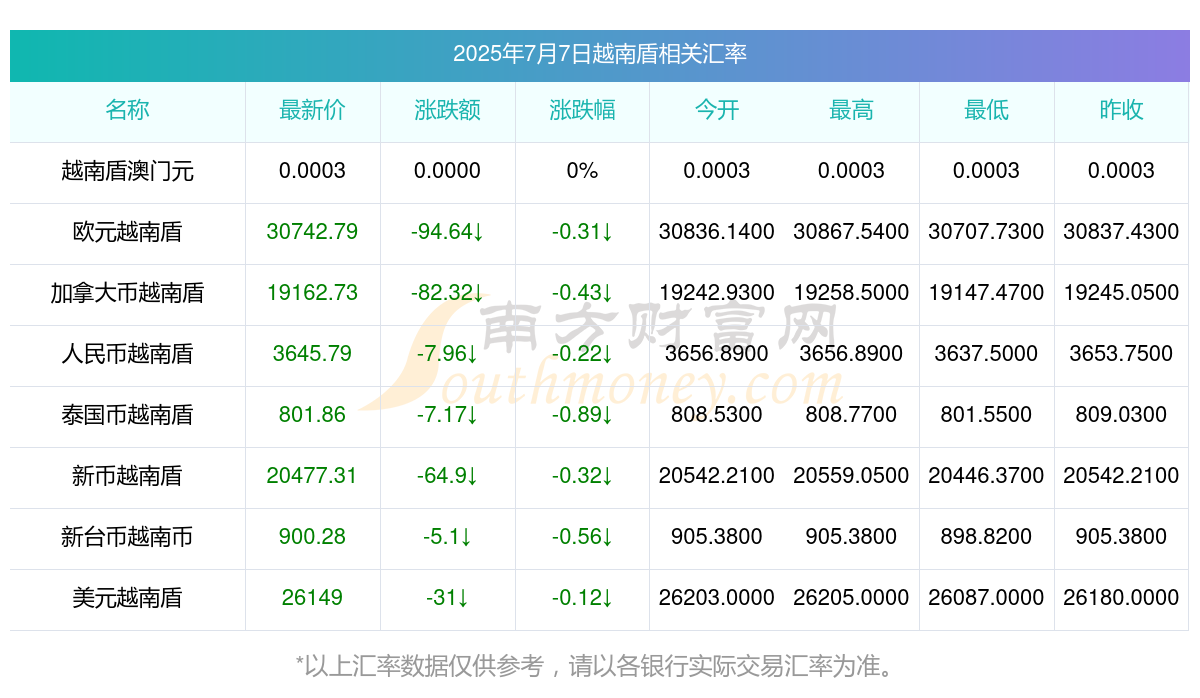The width and height of the screenshot is (1200, 698).
Task: Click previous close 809.0300
Action: (x=1121, y=415)
